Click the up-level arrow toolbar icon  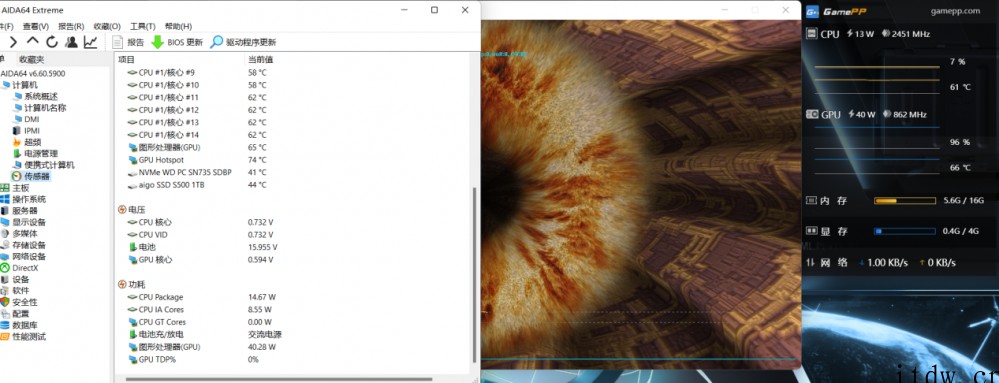pos(32,41)
